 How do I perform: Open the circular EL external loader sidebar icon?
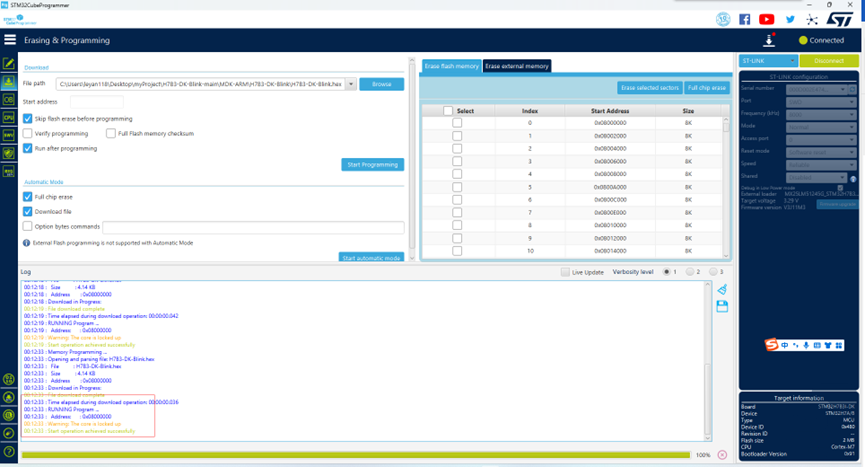[9, 415]
